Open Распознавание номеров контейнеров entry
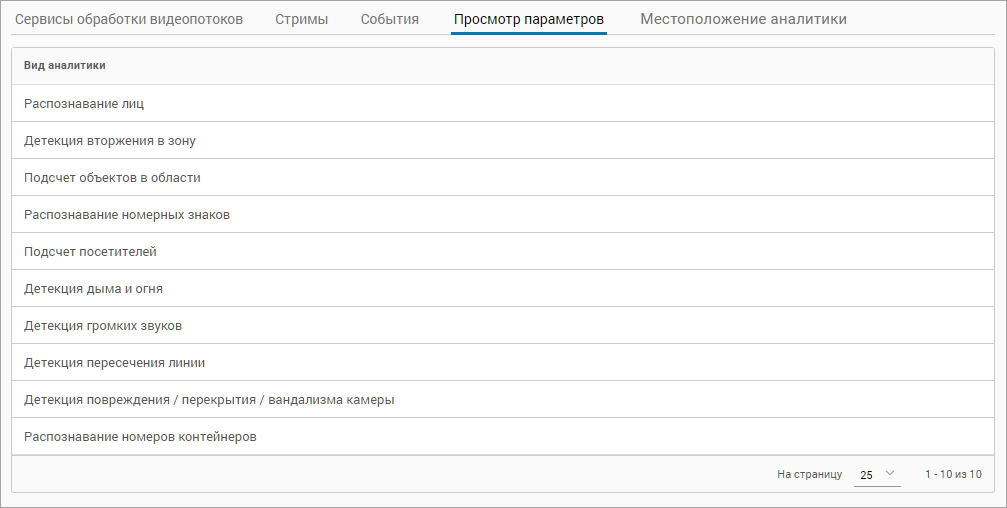 click(140, 437)
